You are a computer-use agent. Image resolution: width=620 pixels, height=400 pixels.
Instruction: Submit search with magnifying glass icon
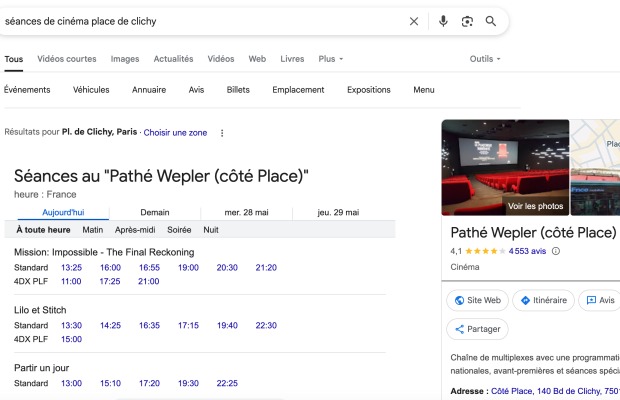491,21
